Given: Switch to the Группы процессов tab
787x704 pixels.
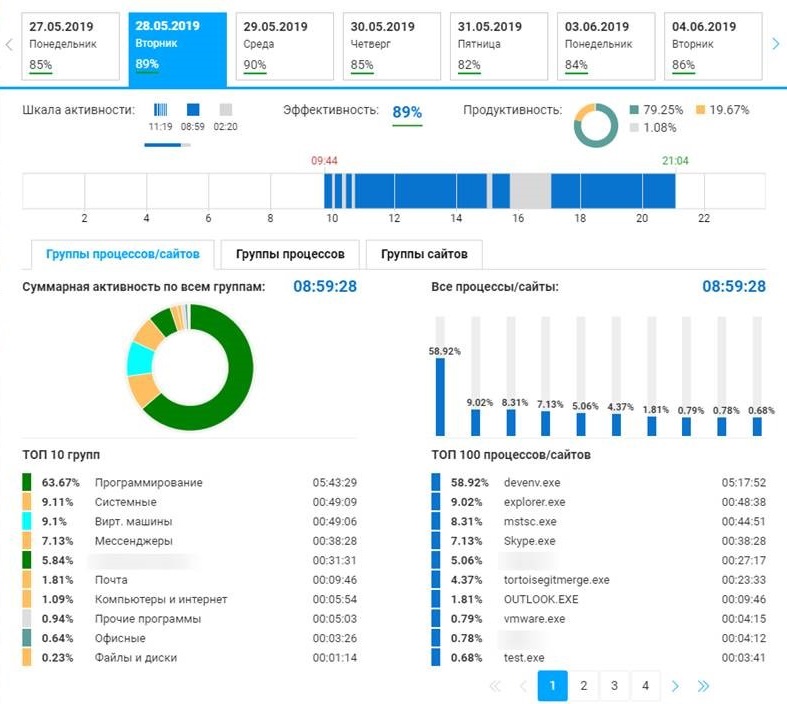Looking at the screenshot, I should 290,254.
